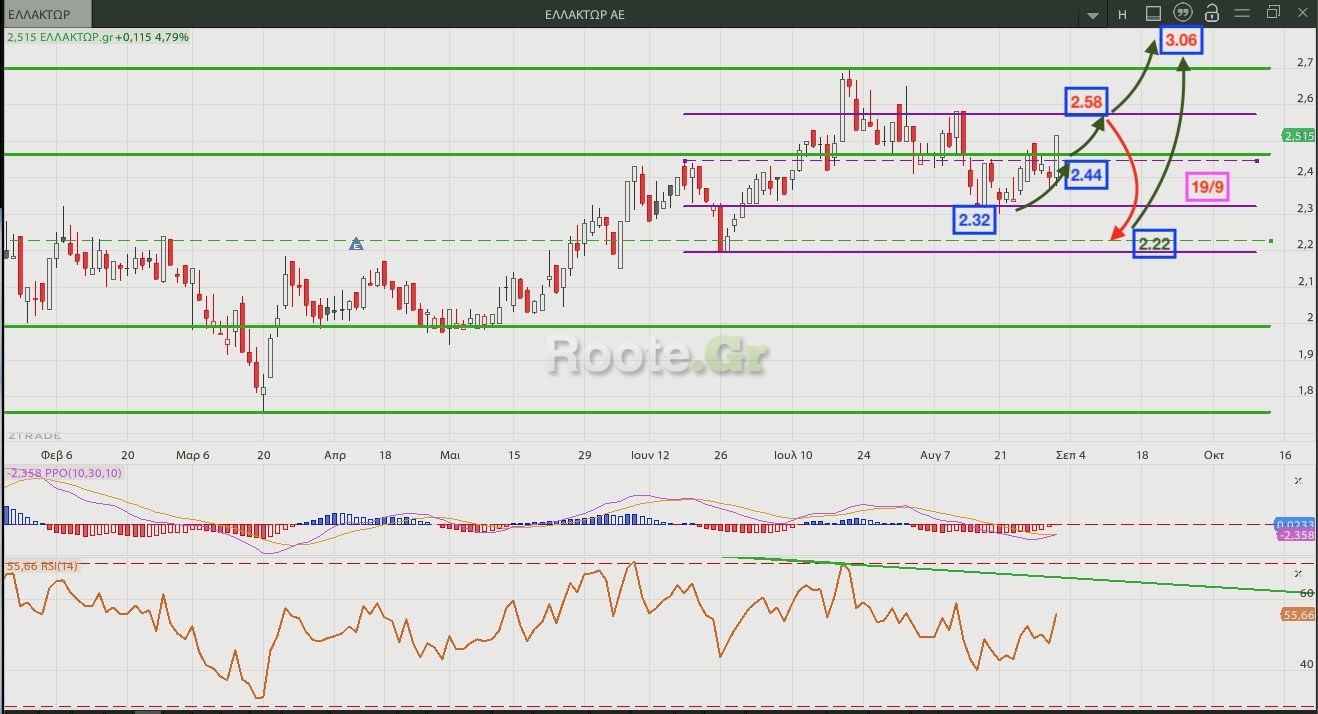The width and height of the screenshot is (1318, 714).
Task: Click the restore window icon
Action: pos(1273,13)
